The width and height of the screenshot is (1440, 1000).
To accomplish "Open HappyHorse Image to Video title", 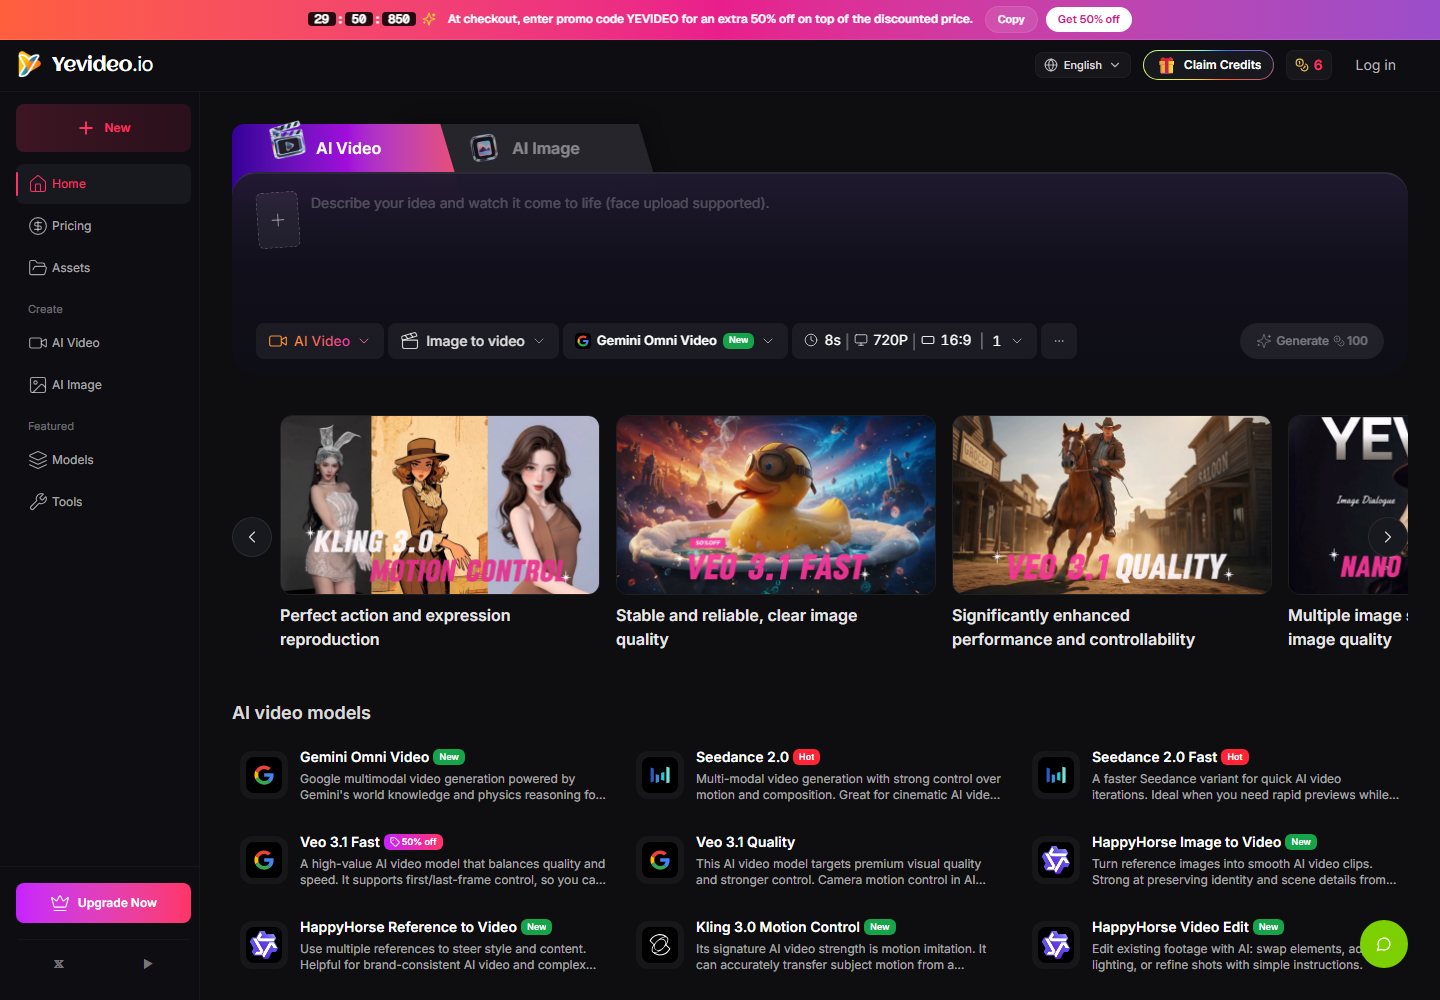I will coord(1186,842).
